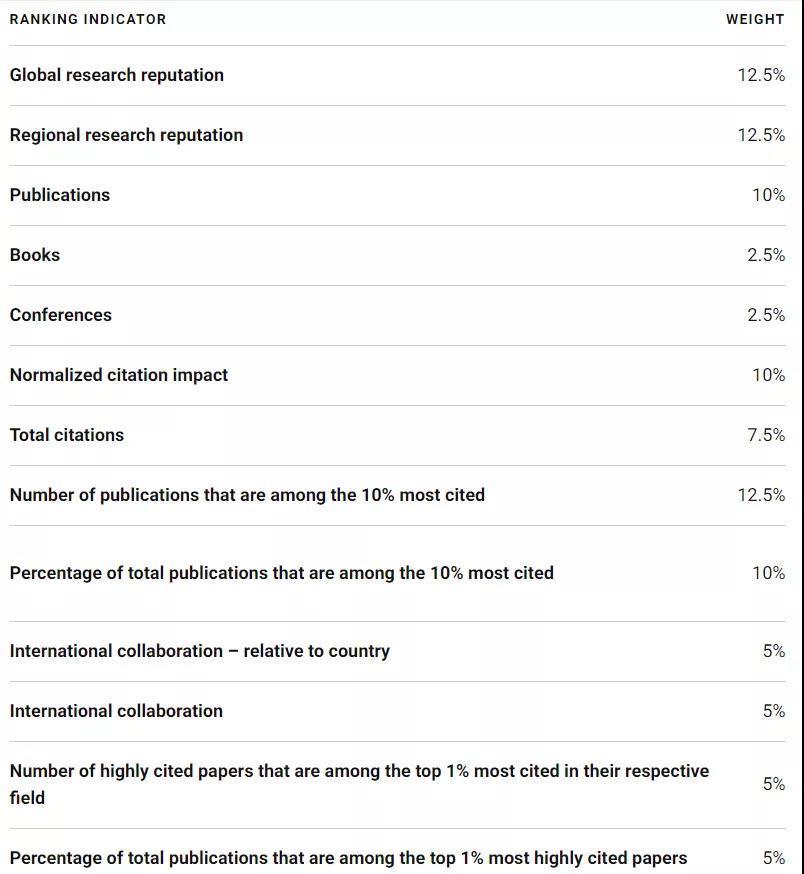Select the Global research reputation row label
804x874 pixels.
[x=117, y=75]
